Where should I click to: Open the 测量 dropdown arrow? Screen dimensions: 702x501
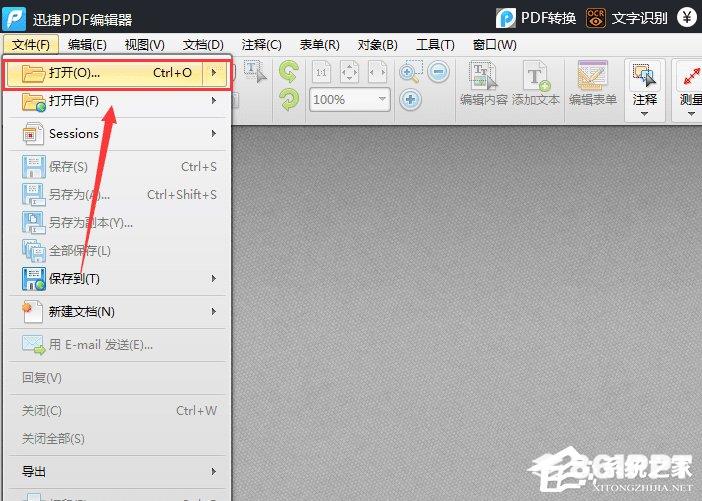(x=691, y=114)
